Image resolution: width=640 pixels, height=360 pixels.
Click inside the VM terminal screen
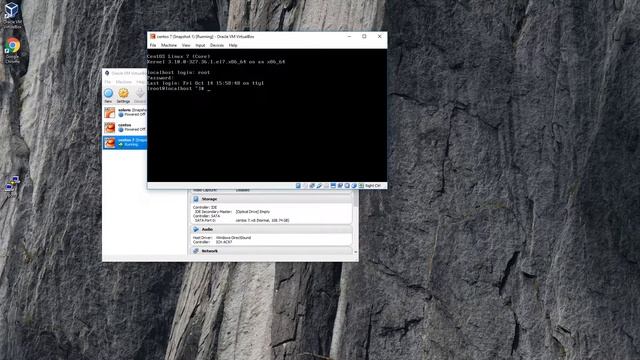(x=267, y=116)
